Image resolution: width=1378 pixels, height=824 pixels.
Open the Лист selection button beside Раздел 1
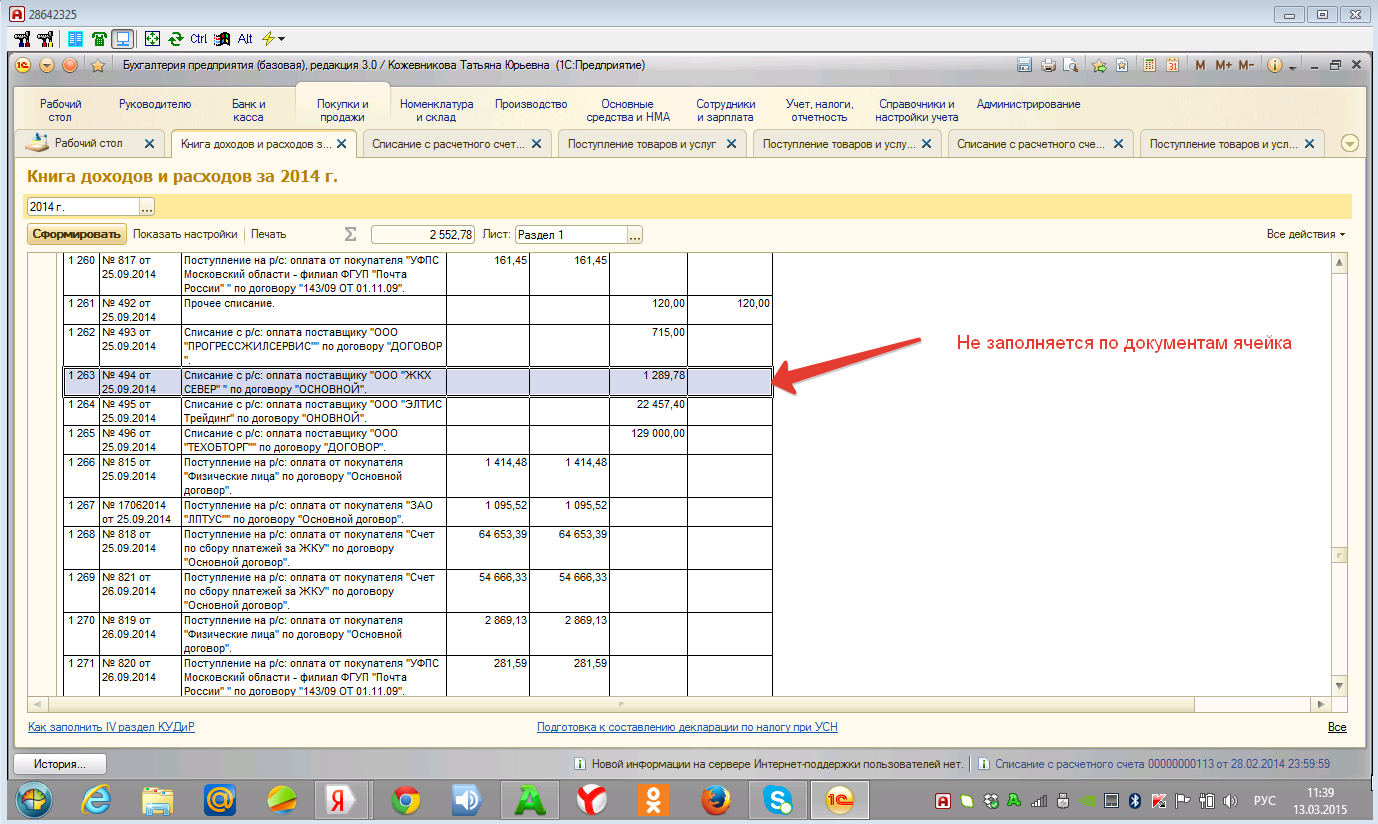635,235
